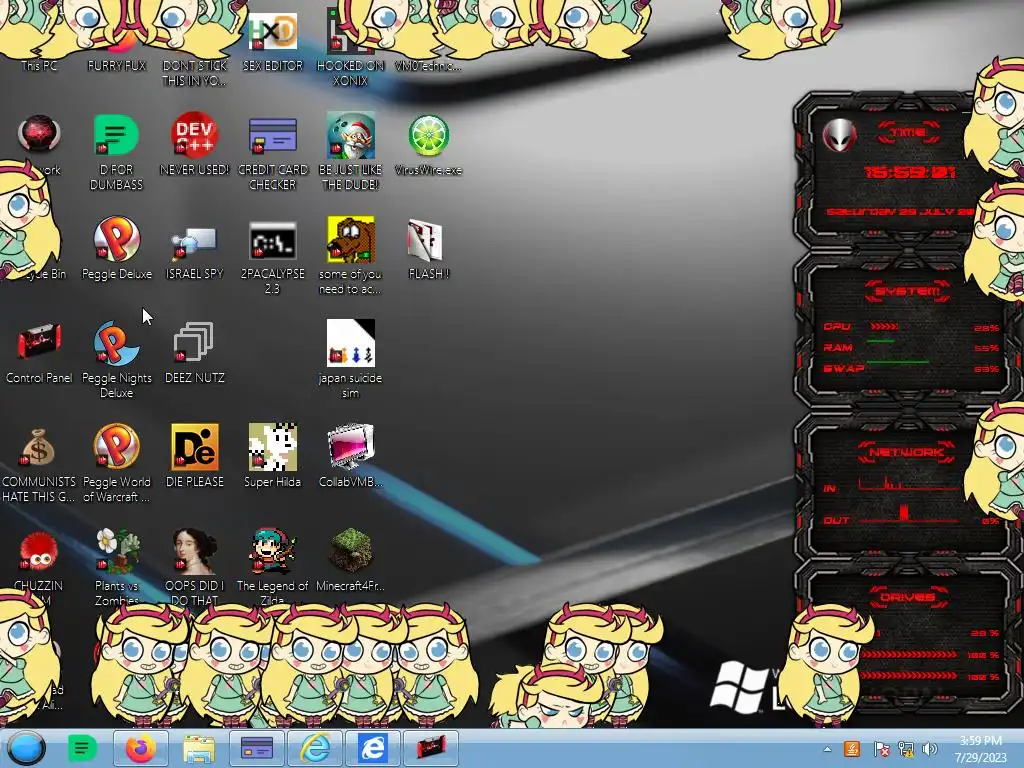Click the 15:59 digital clock readout

pos(909,172)
